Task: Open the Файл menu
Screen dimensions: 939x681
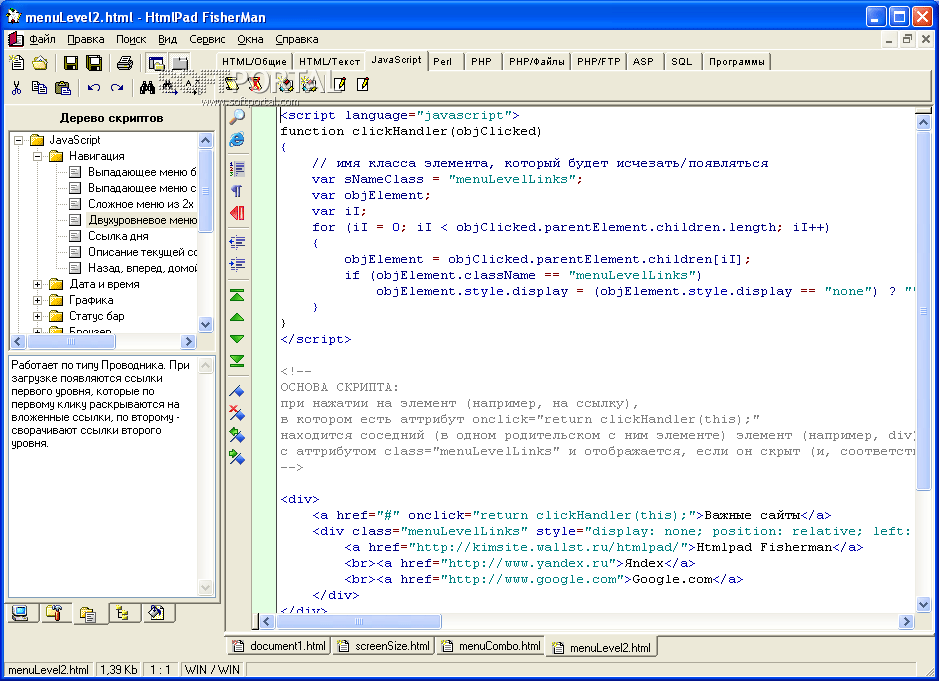Action: tap(42, 40)
